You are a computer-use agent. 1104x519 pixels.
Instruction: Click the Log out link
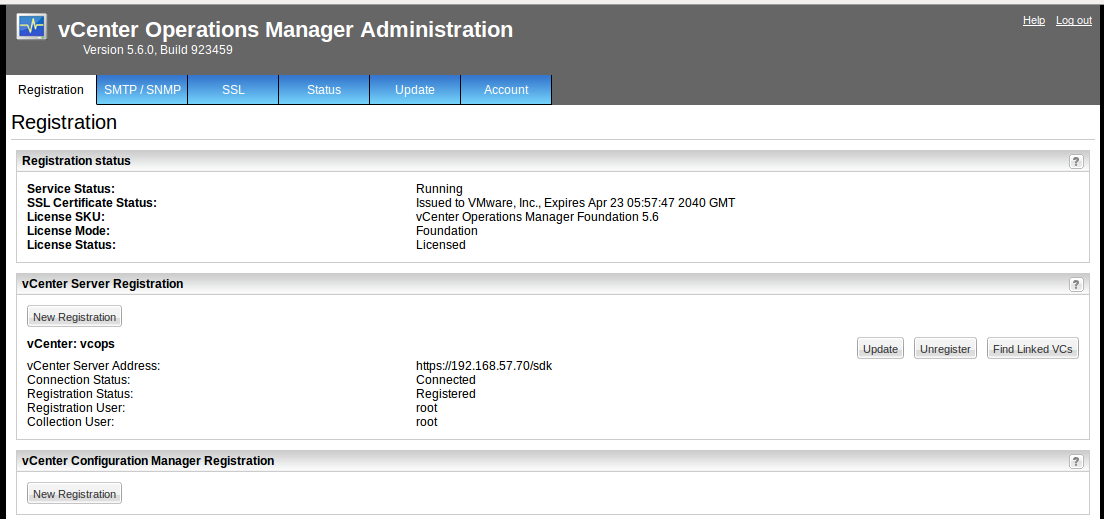[x=1074, y=20]
